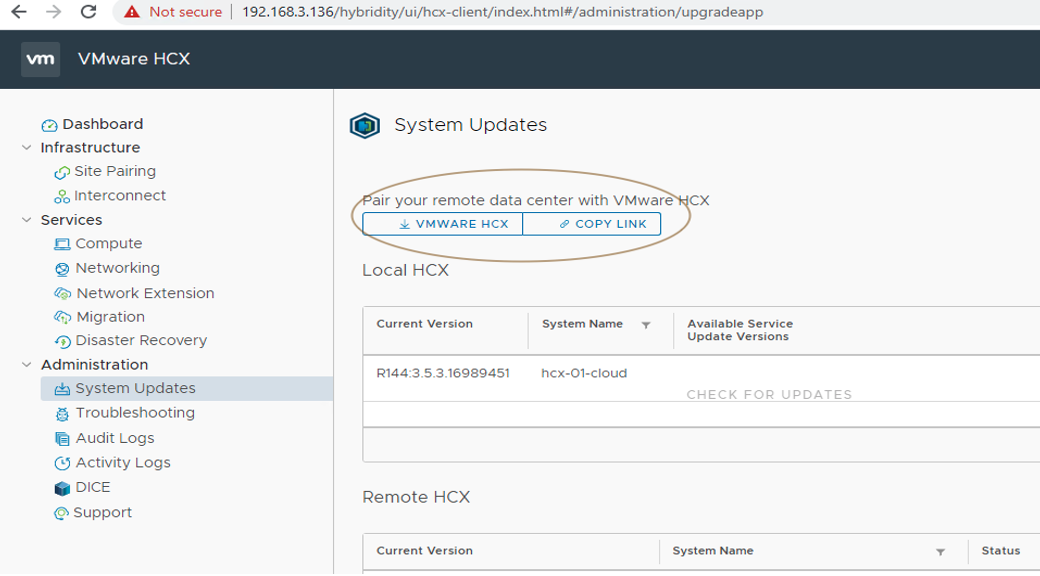Viewport: 1040px width, 576px height.
Task: Click CHECK FOR UPDATES for the local system
Action: tap(770, 394)
